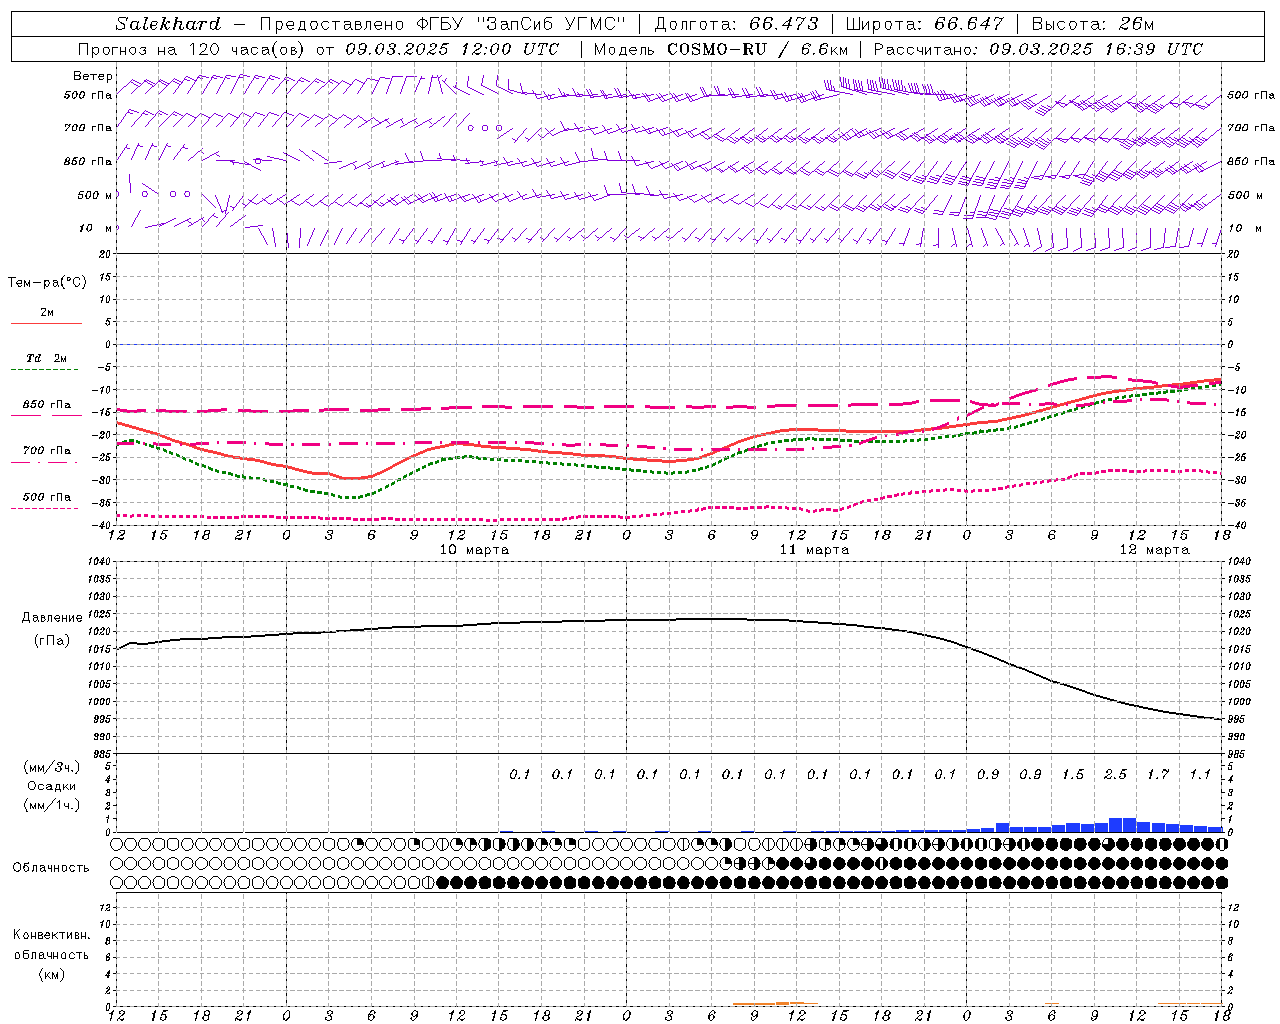This screenshot has width=1280, height=1024.
Task: Click the '(км)' unit under convective cloudiness
Action: pos(52,974)
